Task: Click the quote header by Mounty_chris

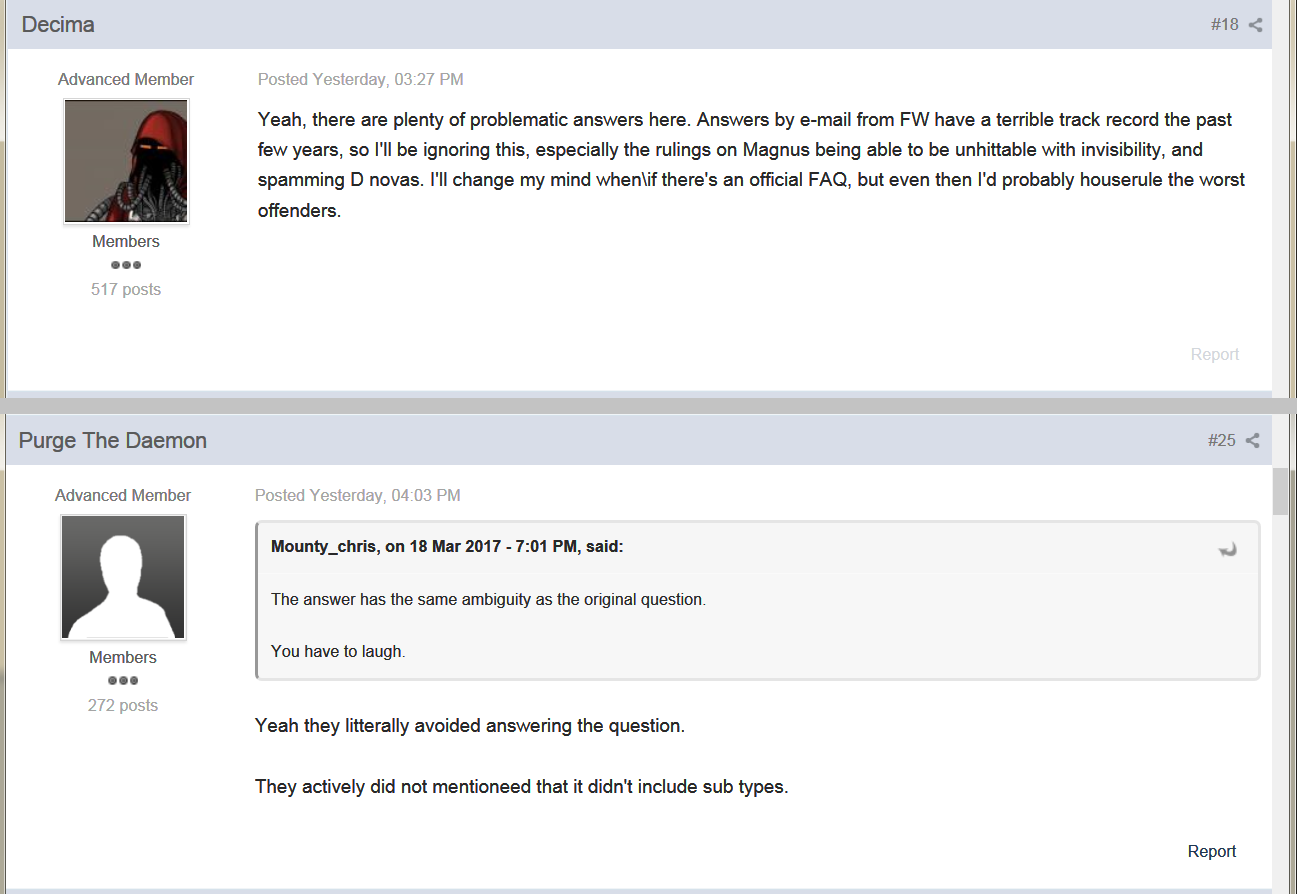Action: [447, 547]
